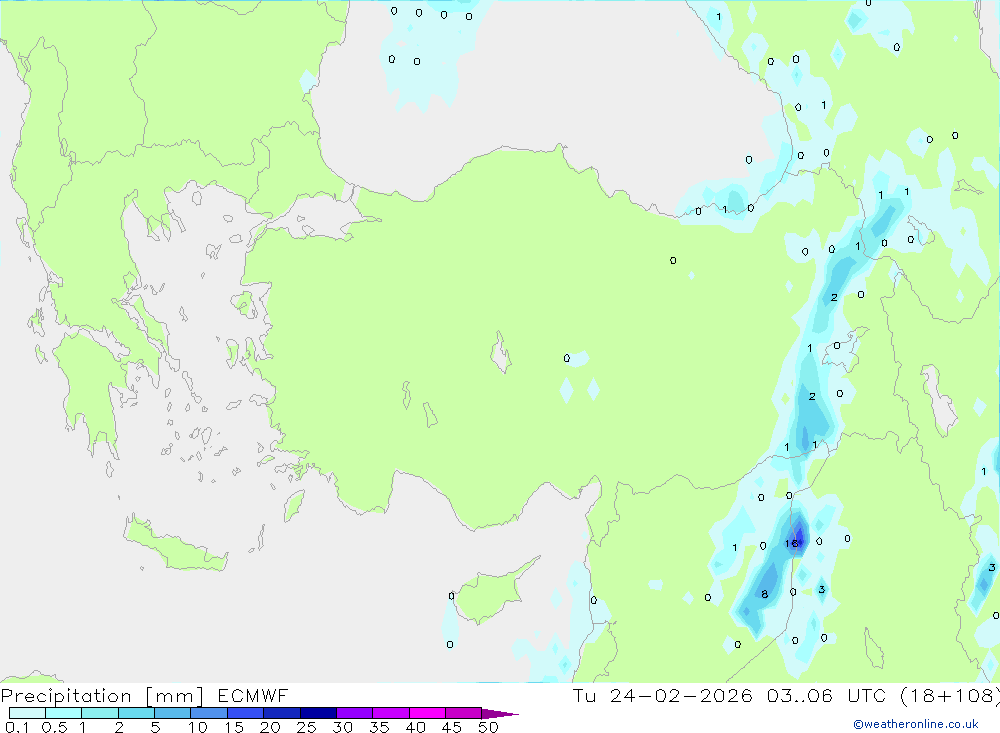Click the '(18+108)' forecast offset text
The width and height of the screenshot is (1000, 733).
tap(950, 695)
